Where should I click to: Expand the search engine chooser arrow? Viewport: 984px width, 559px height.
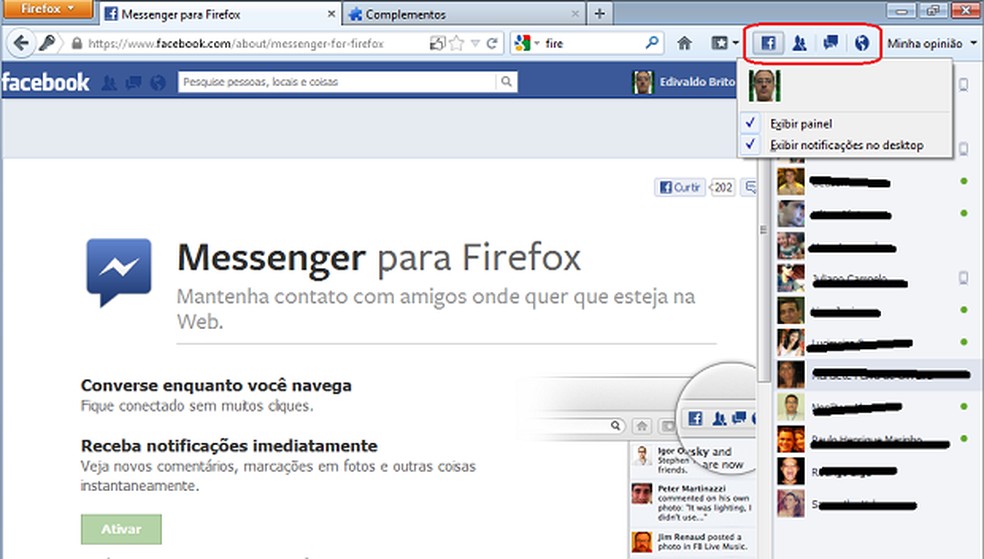[x=537, y=43]
